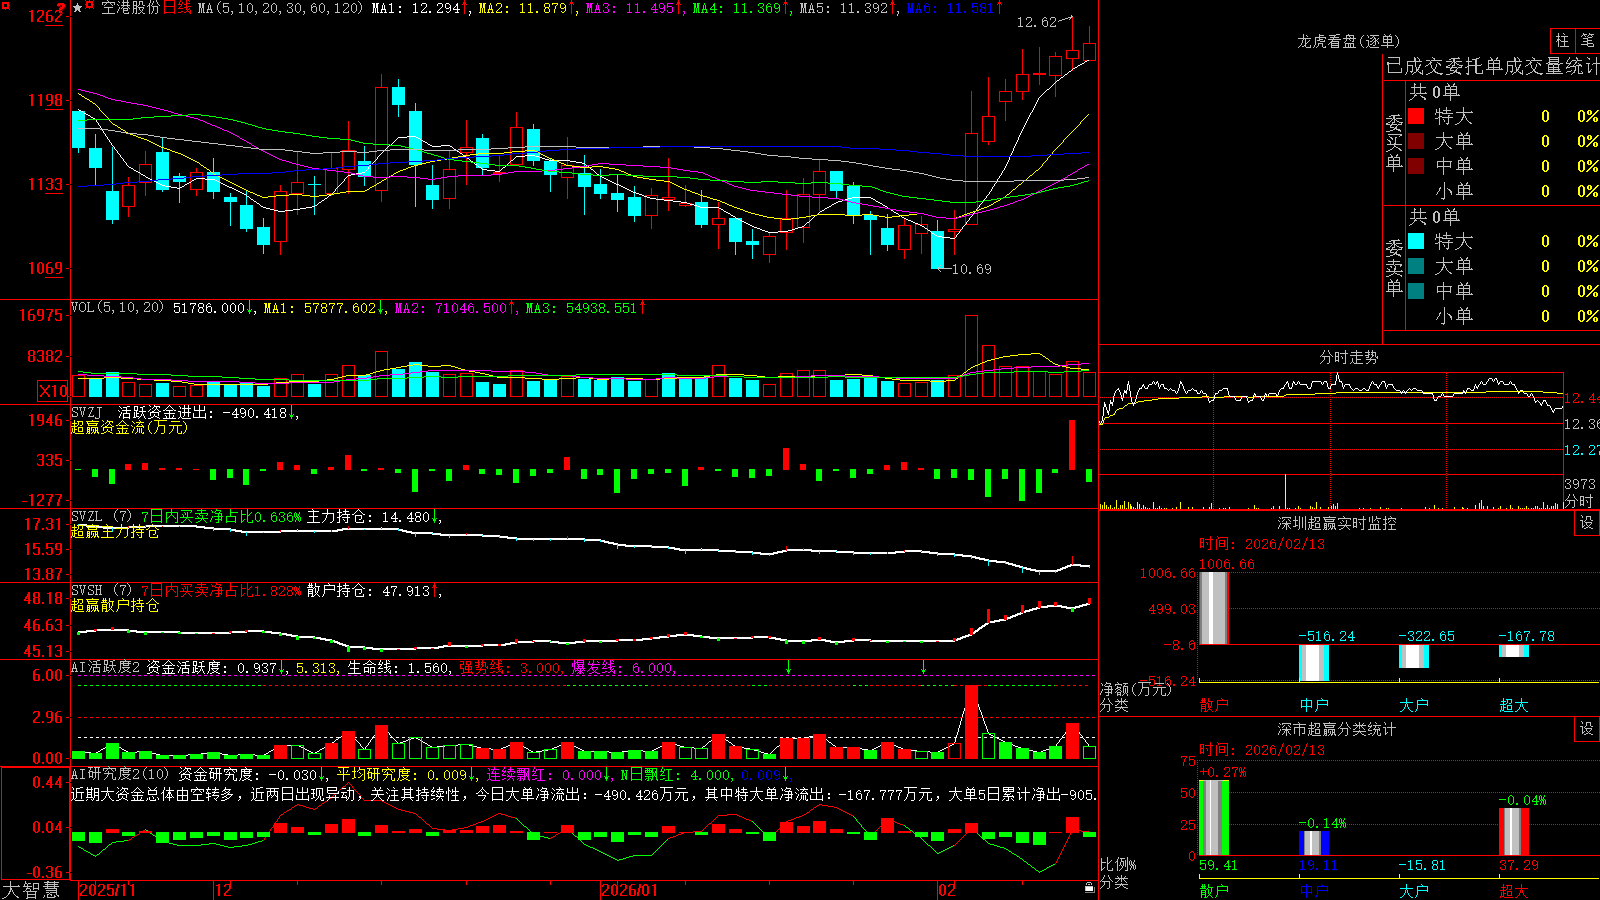This screenshot has height=900, width=1600.
Task: Click the 强势线: 3.000 label
Action: click(x=510, y=668)
